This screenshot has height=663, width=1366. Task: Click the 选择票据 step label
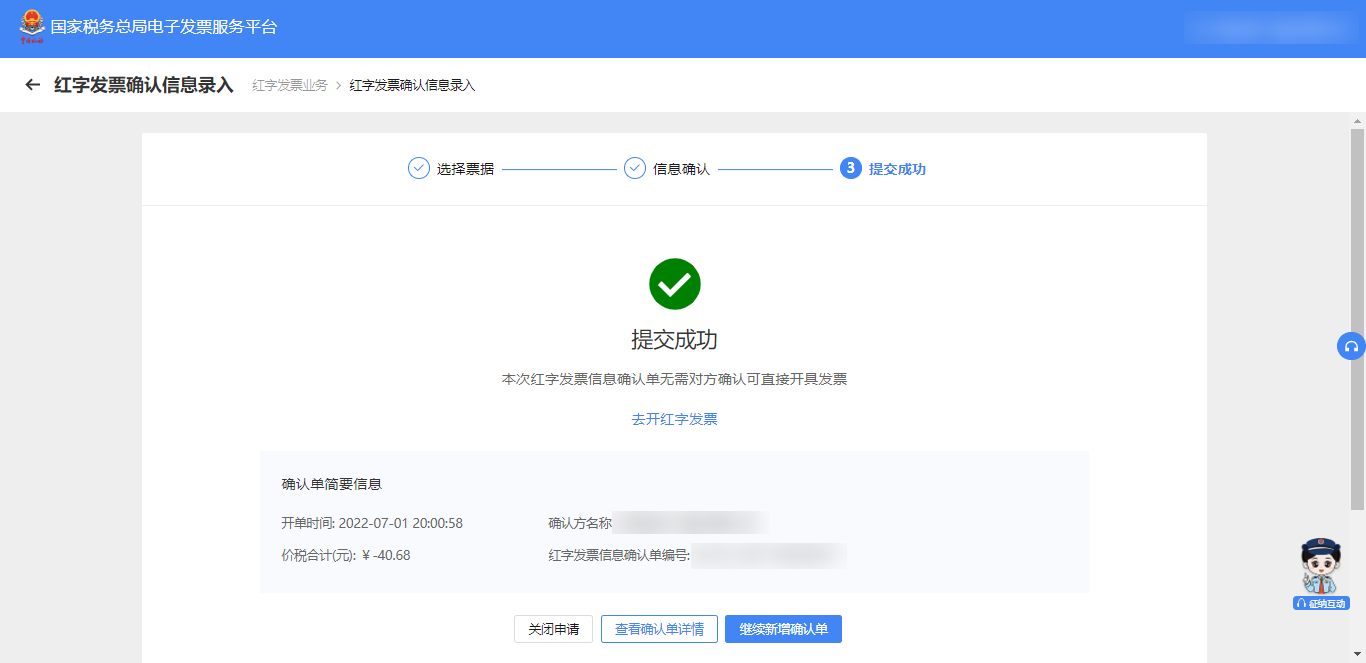coord(465,169)
